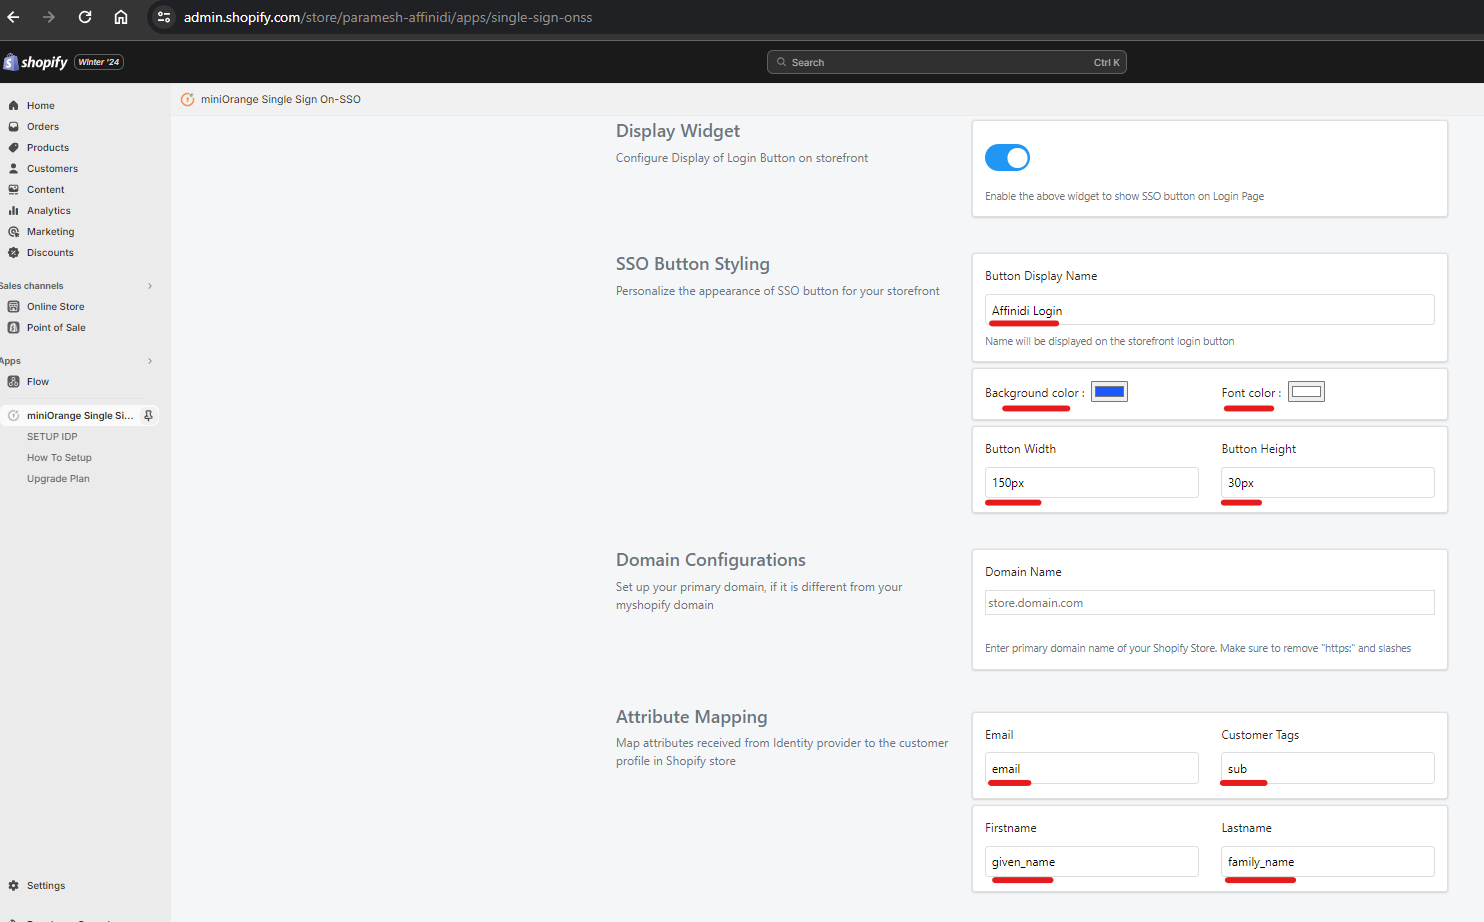Click the Orders sidebar icon
The width and height of the screenshot is (1484, 922).
tap(14, 126)
